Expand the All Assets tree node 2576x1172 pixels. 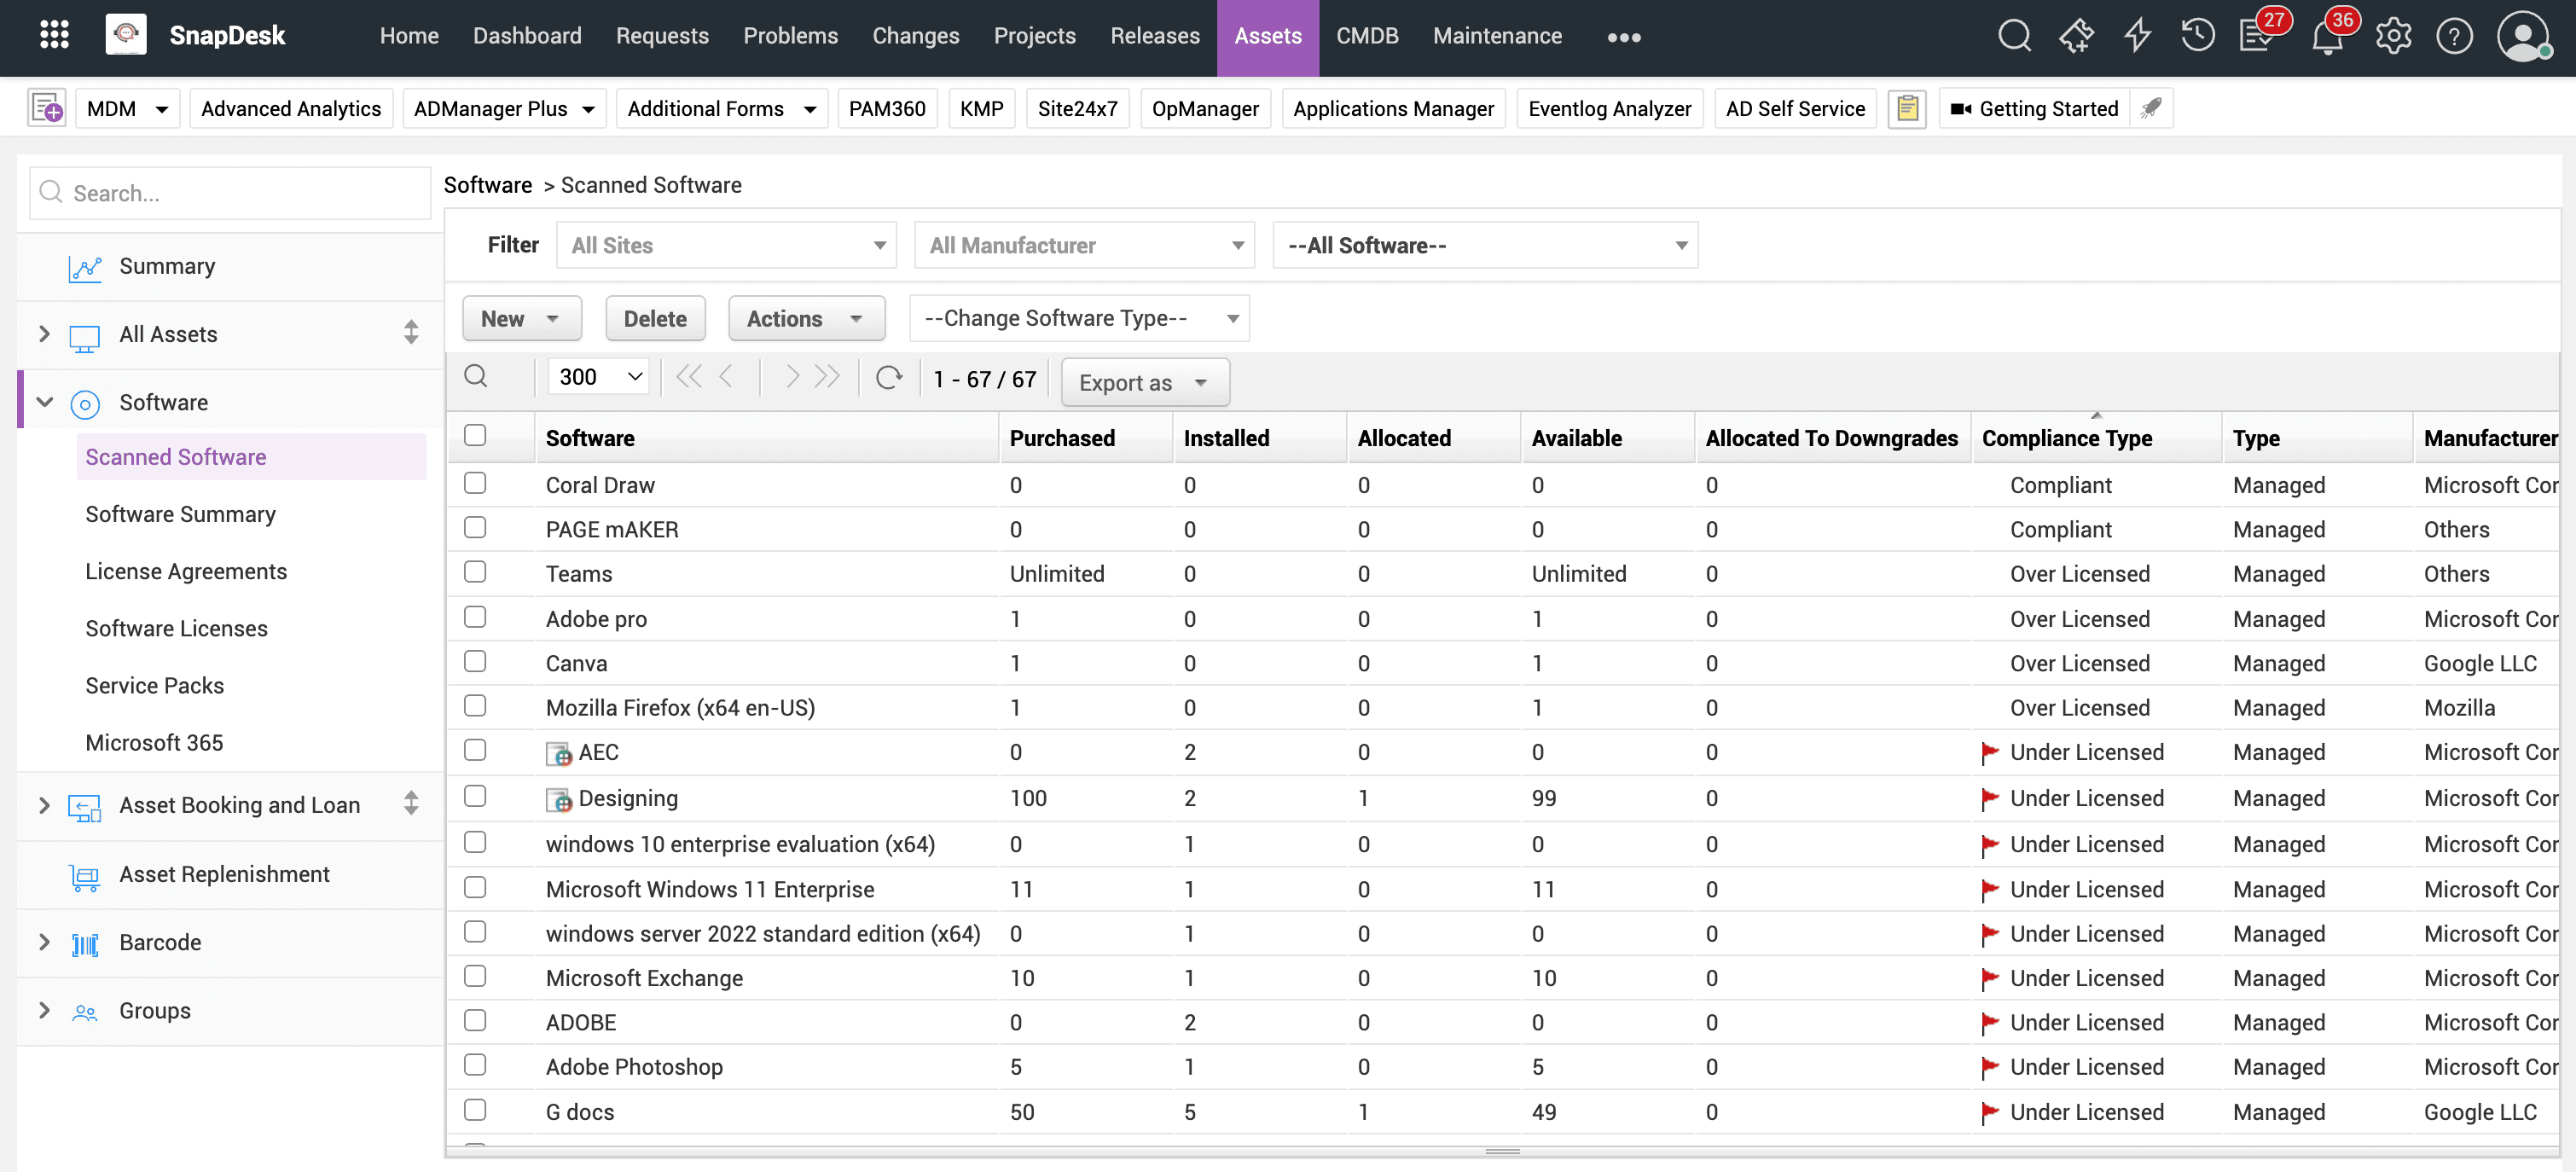click(x=44, y=333)
